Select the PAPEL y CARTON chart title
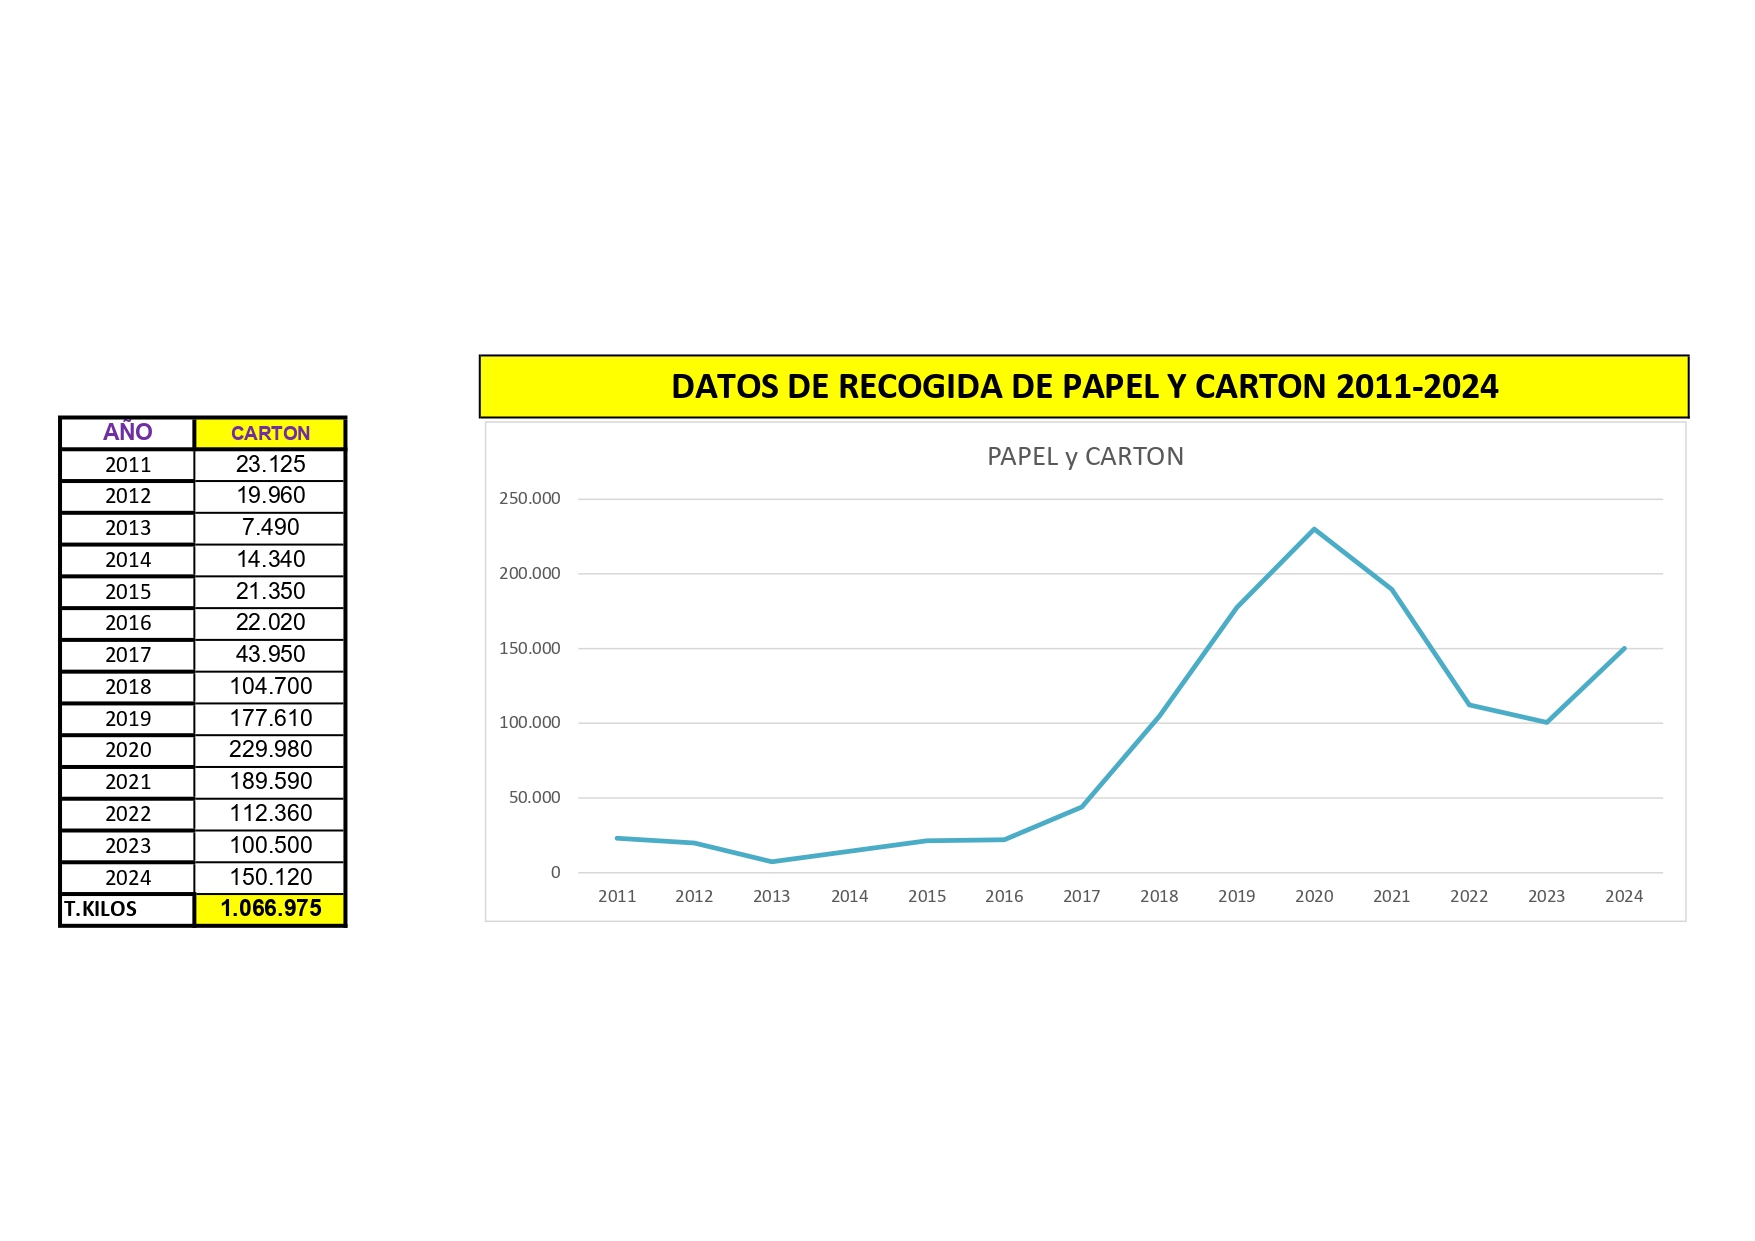The width and height of the screenshot is (1755, 1241). [x=1085, y=457]
